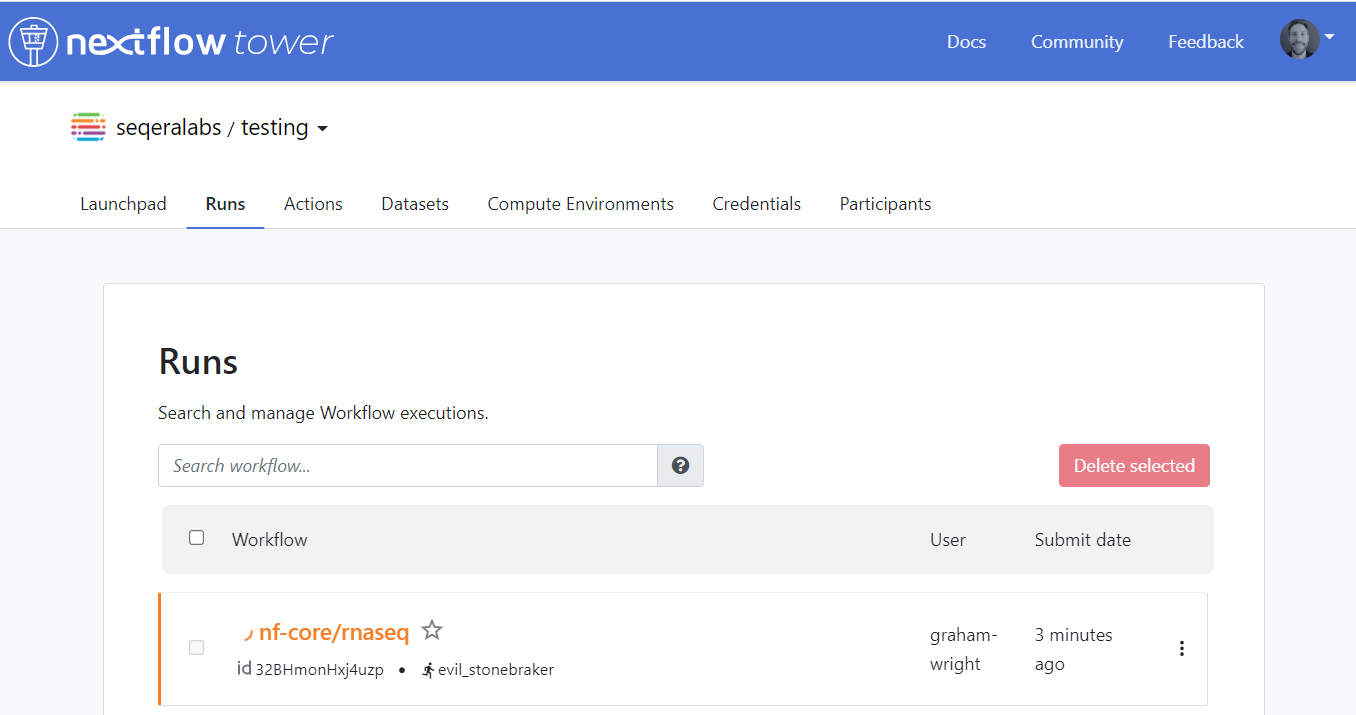Click the search help question-mark icon
The height and width of the screenshot is (715, 1356).
click(x=680, y=465)
